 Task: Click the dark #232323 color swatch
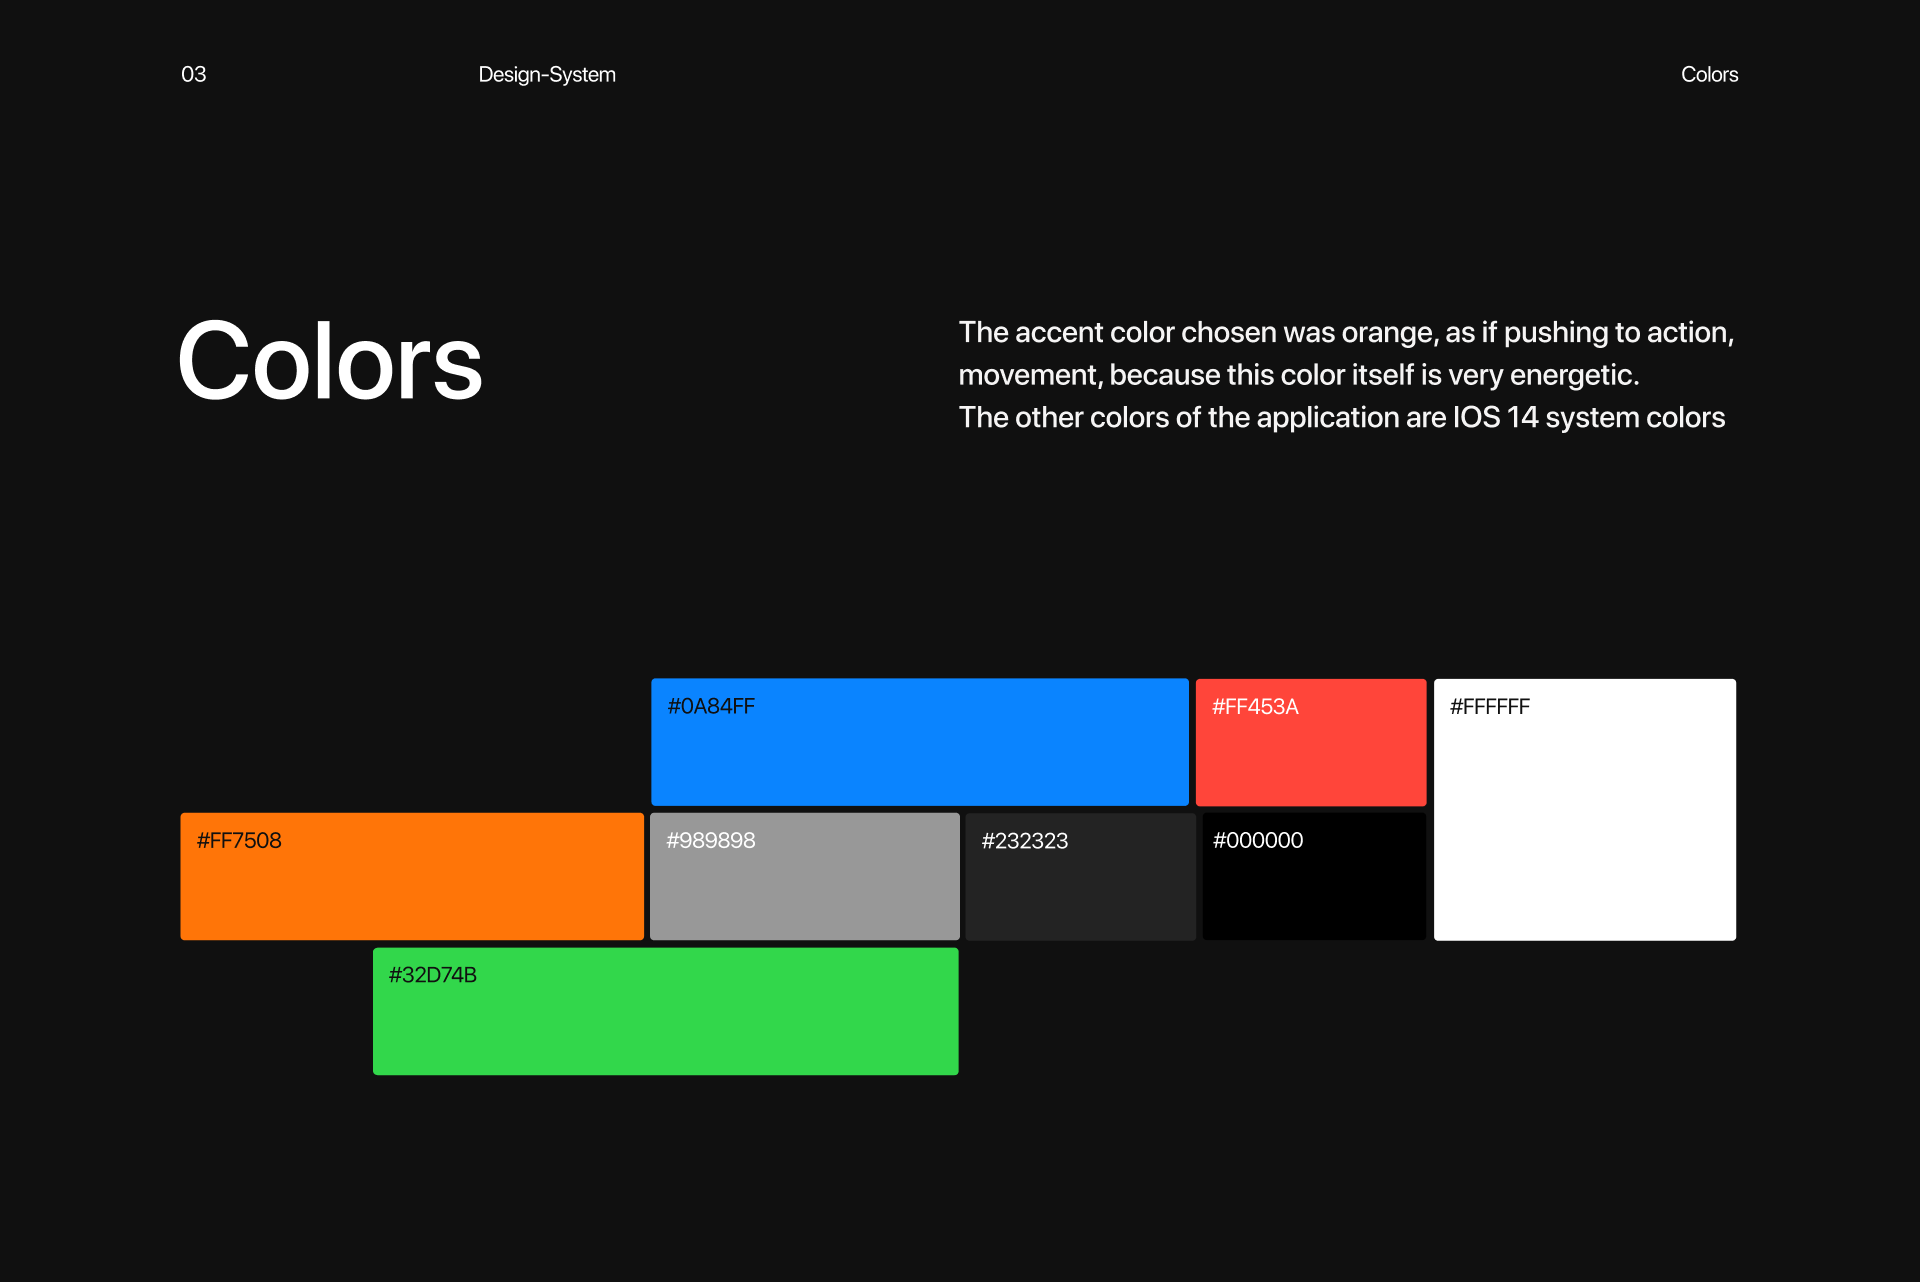point(1080,889)
